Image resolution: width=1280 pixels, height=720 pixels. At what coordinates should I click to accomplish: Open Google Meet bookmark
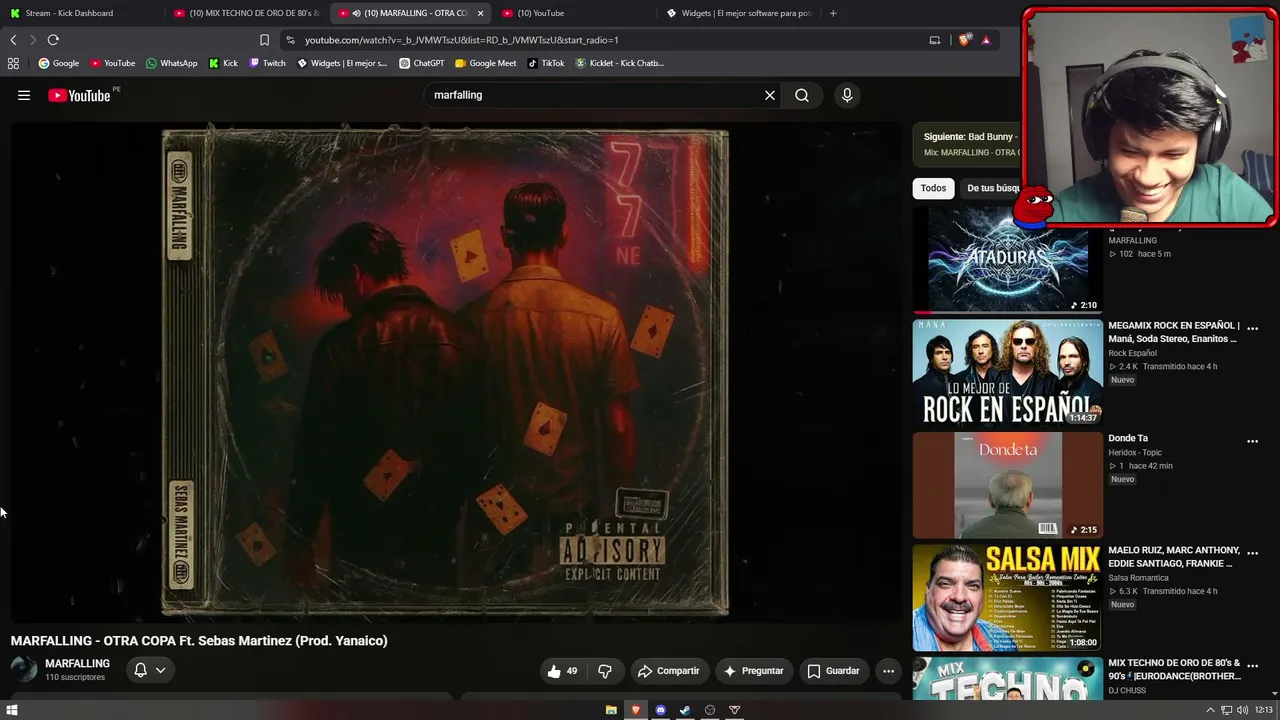coord(486,63)
